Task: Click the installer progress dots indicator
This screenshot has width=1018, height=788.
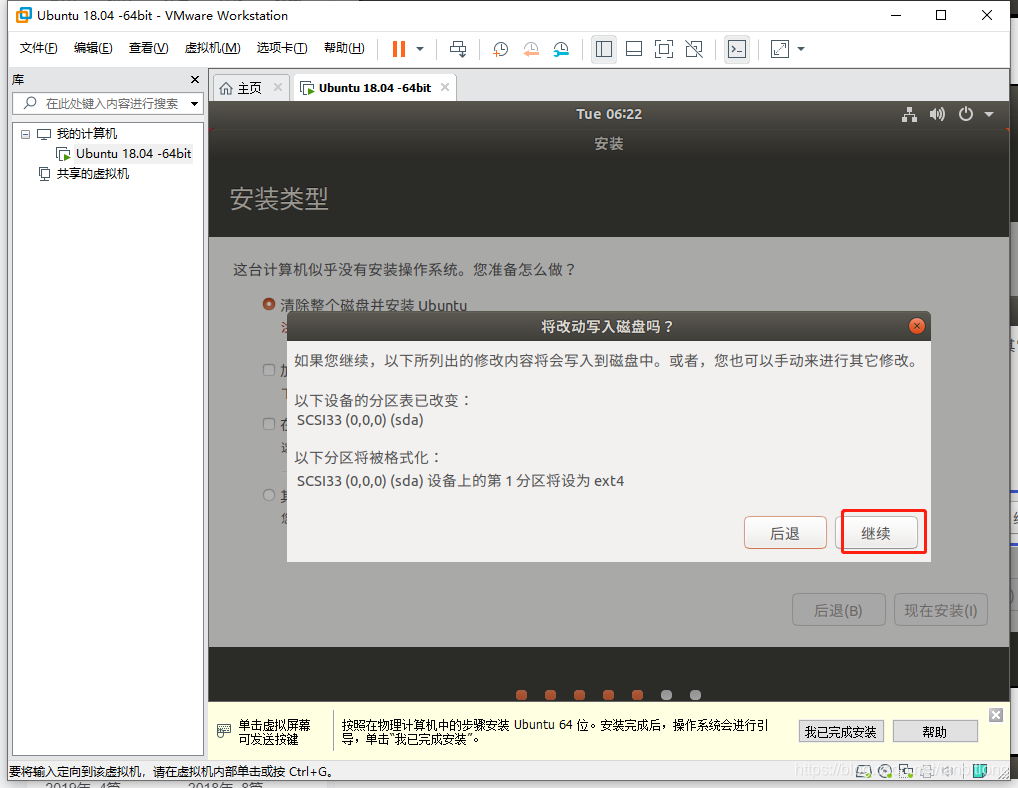Action: [x=608, y=694]
